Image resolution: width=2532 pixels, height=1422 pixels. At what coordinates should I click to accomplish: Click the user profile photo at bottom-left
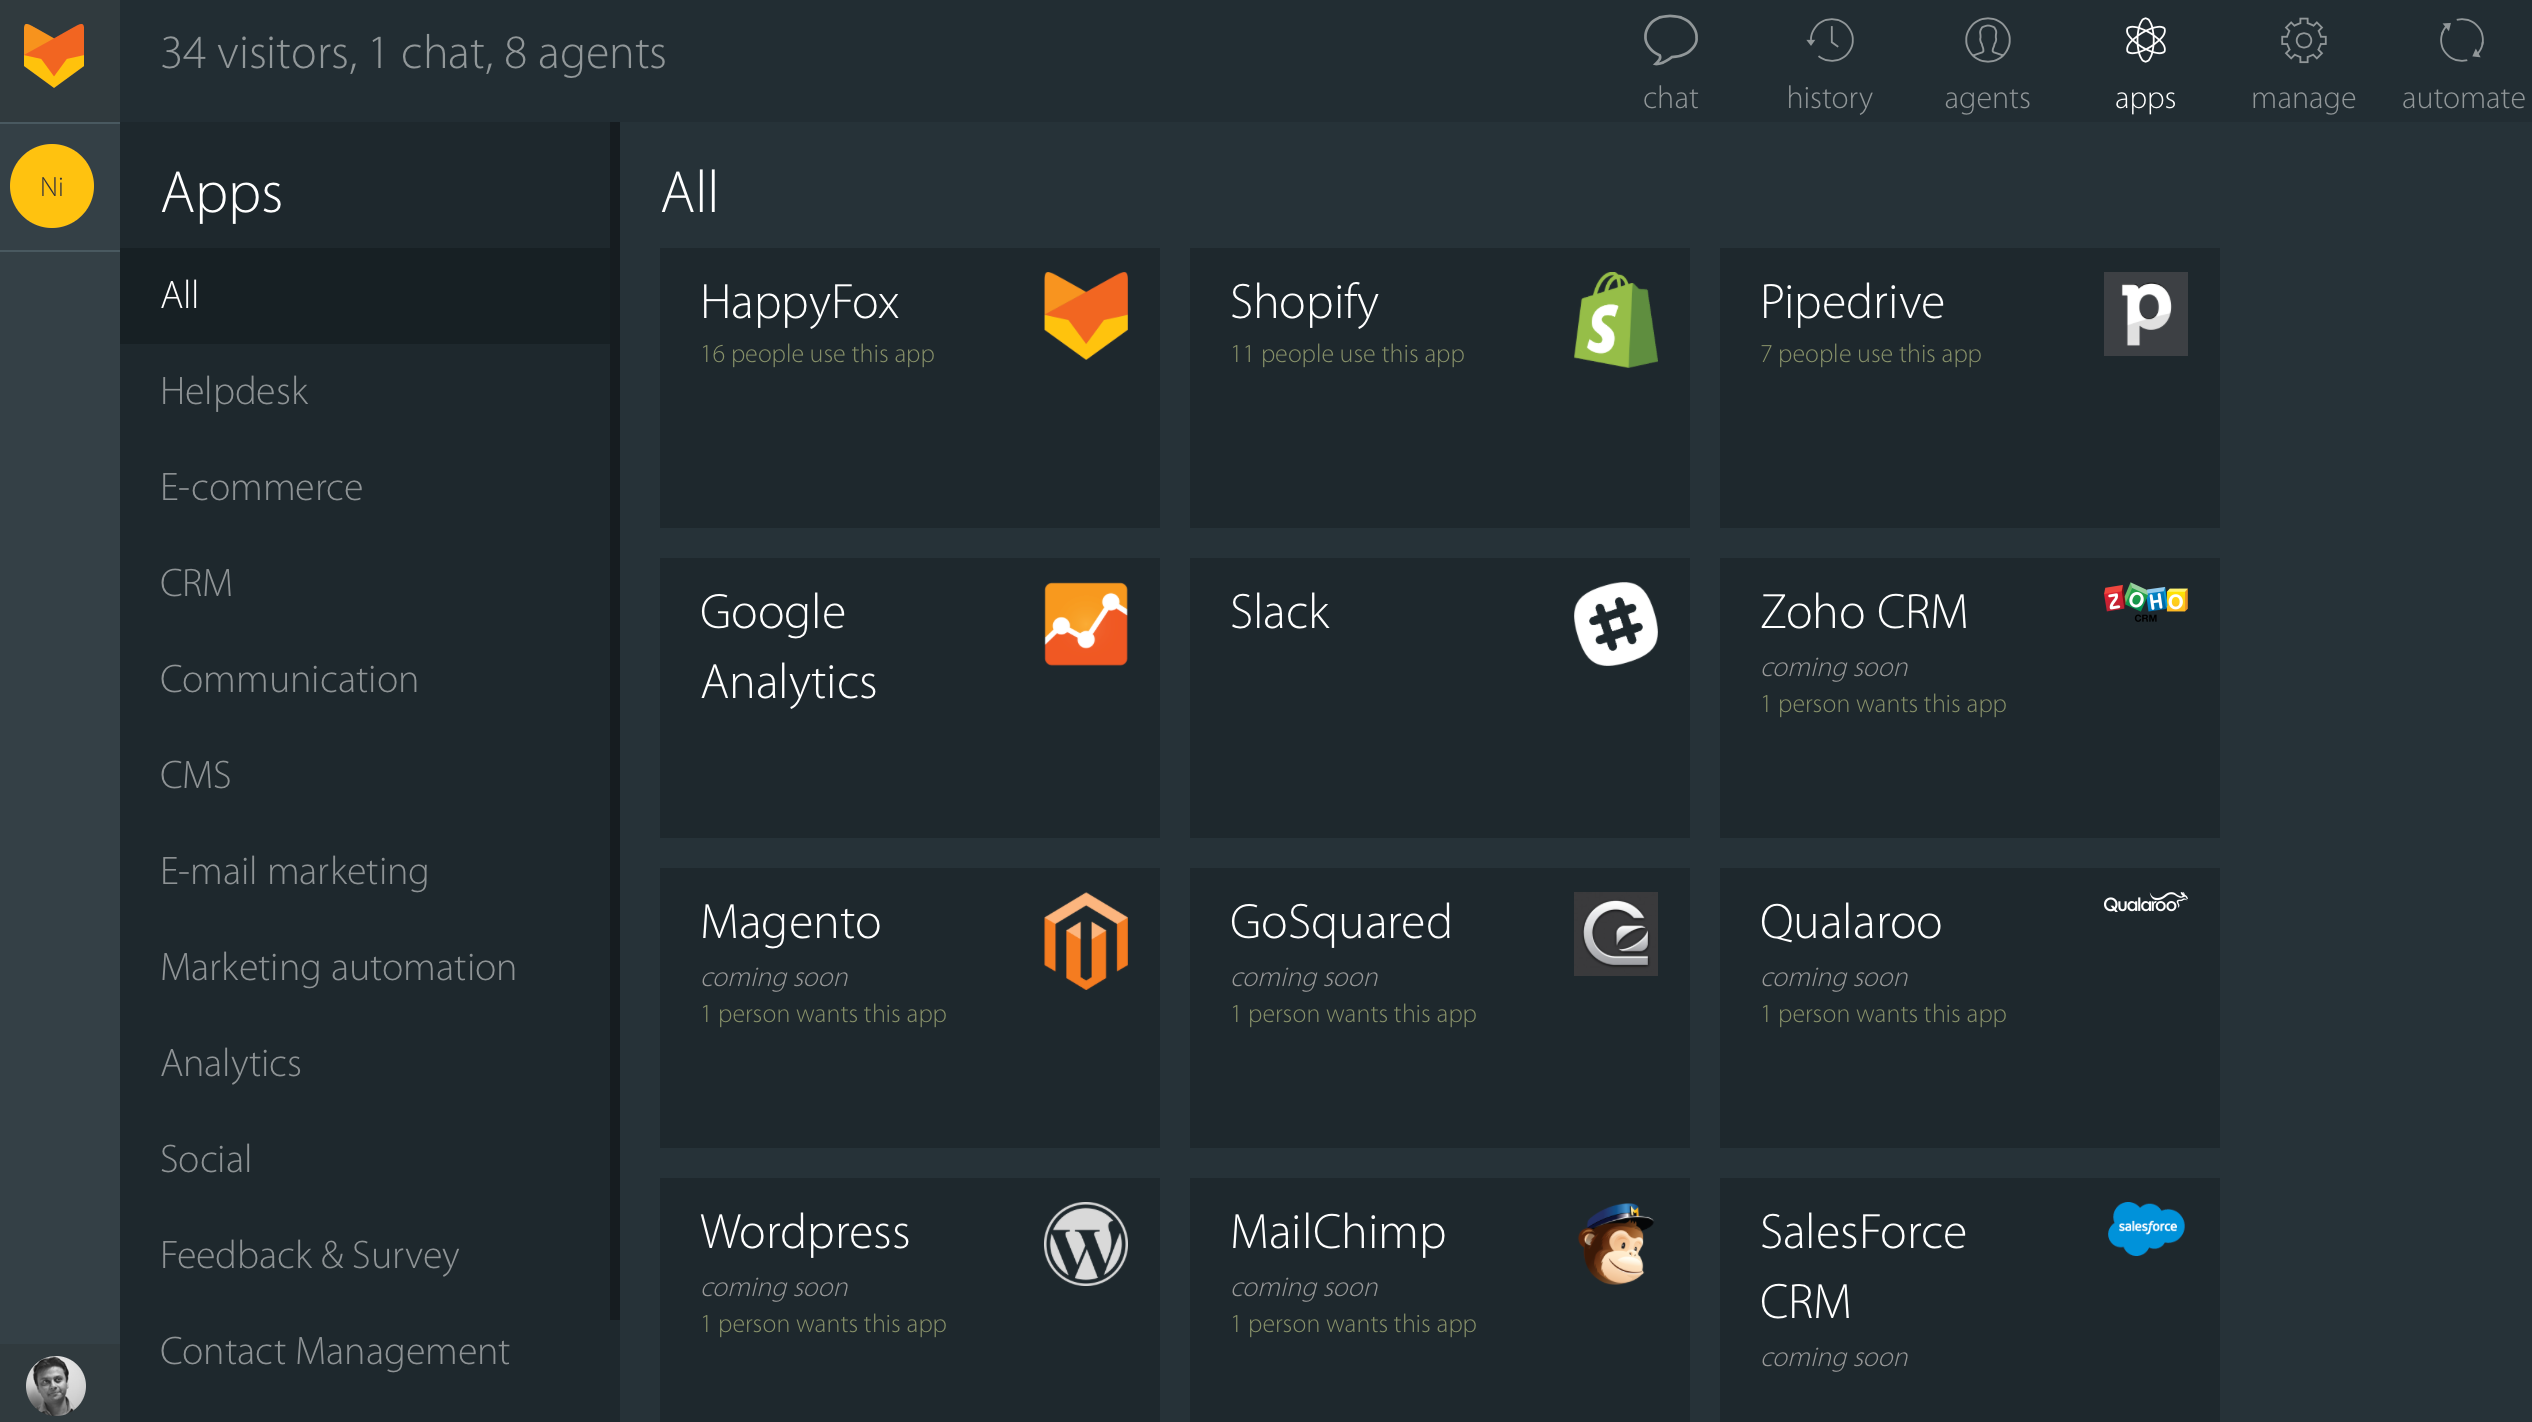point(56,1385)
